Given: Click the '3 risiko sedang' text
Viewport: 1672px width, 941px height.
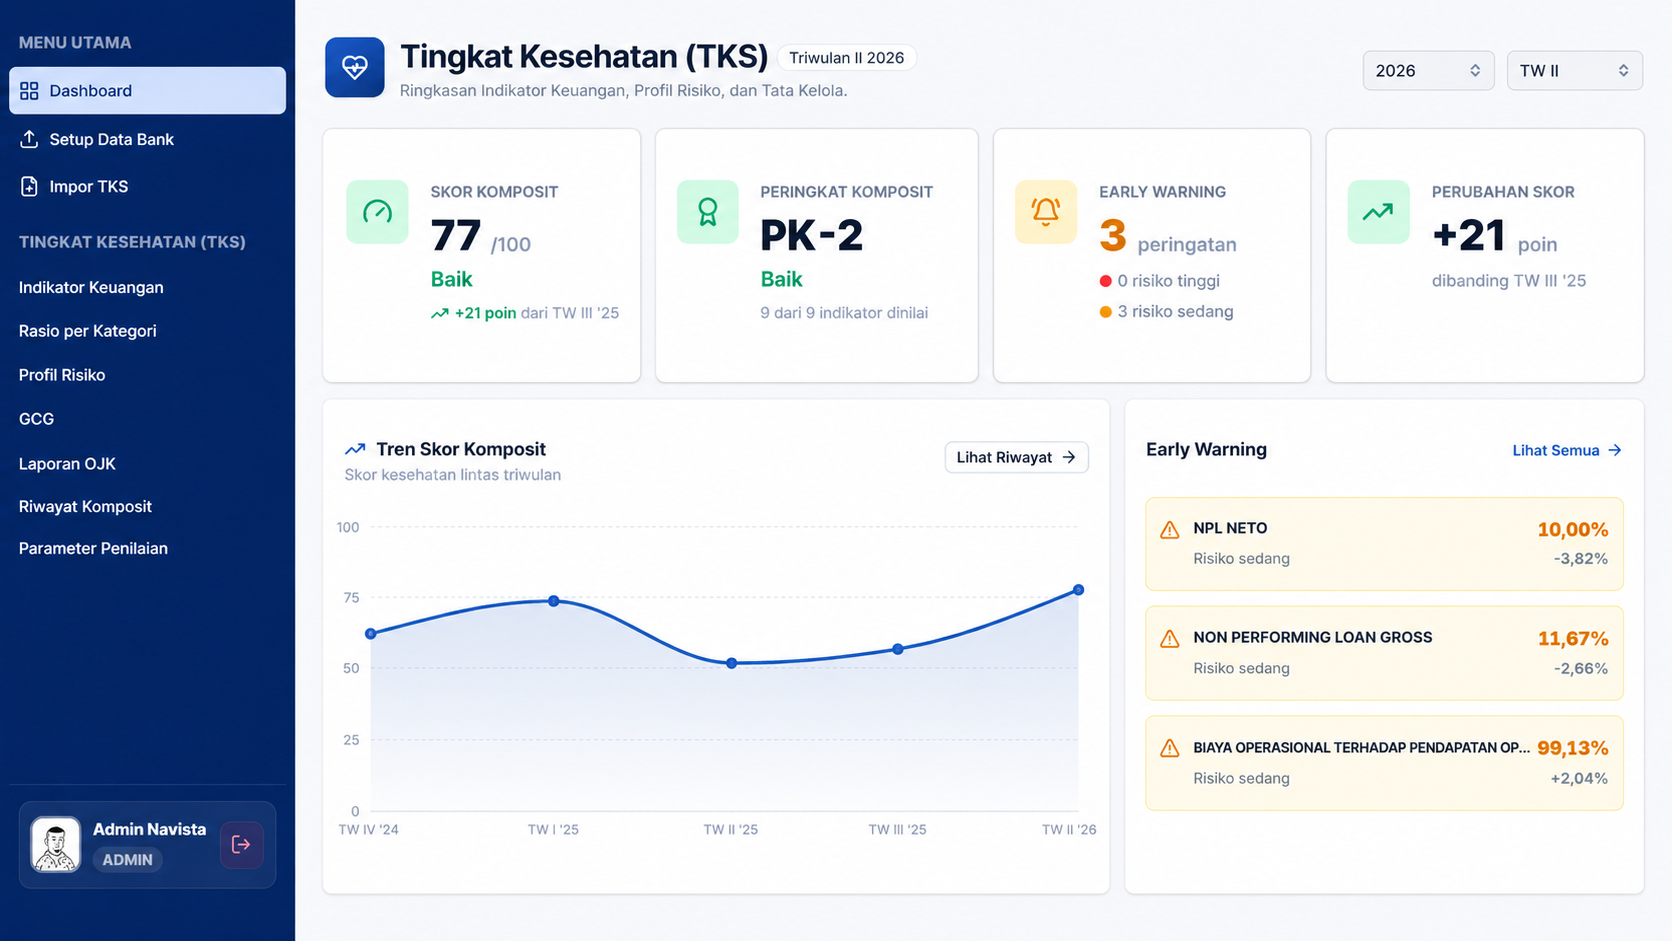Looking at the screenshot, I should tap(1175, 312).
